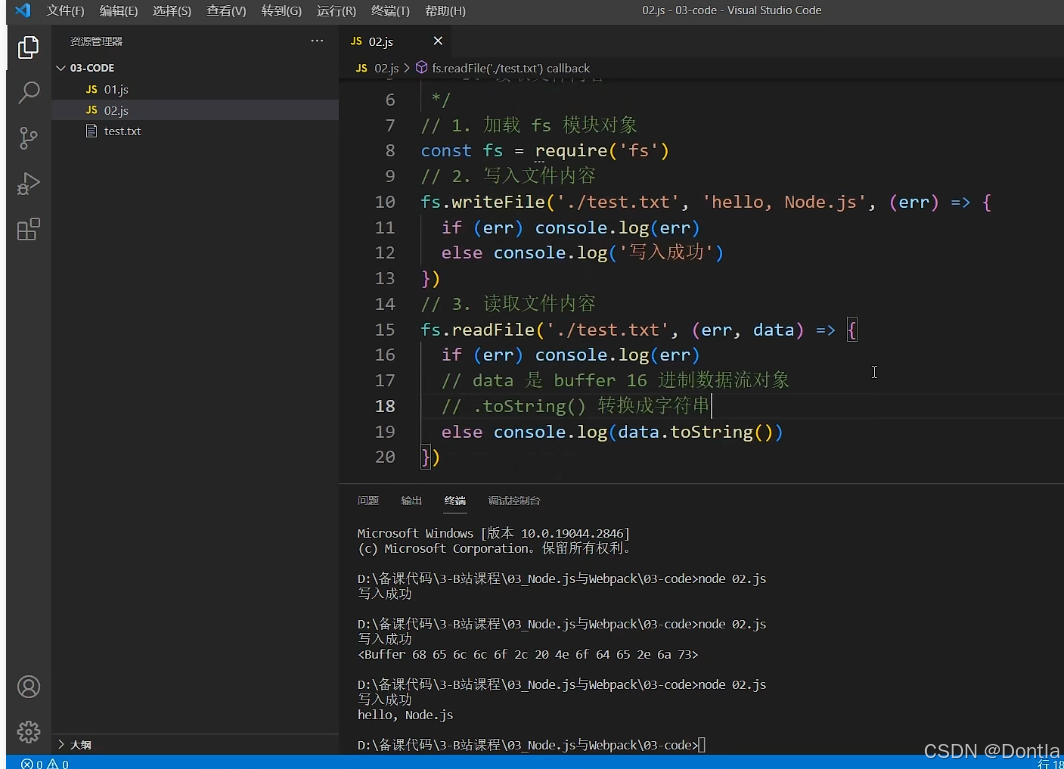The height and width of the screenshot is (769, 1064).
Task: Click line number 20 in the gutter
Action: (x=385, y=457)
